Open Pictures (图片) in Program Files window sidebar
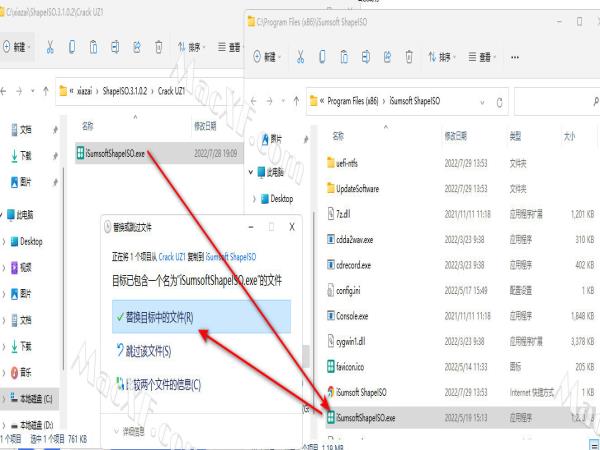Screen dimensions: 600x450 pos(271,139)
